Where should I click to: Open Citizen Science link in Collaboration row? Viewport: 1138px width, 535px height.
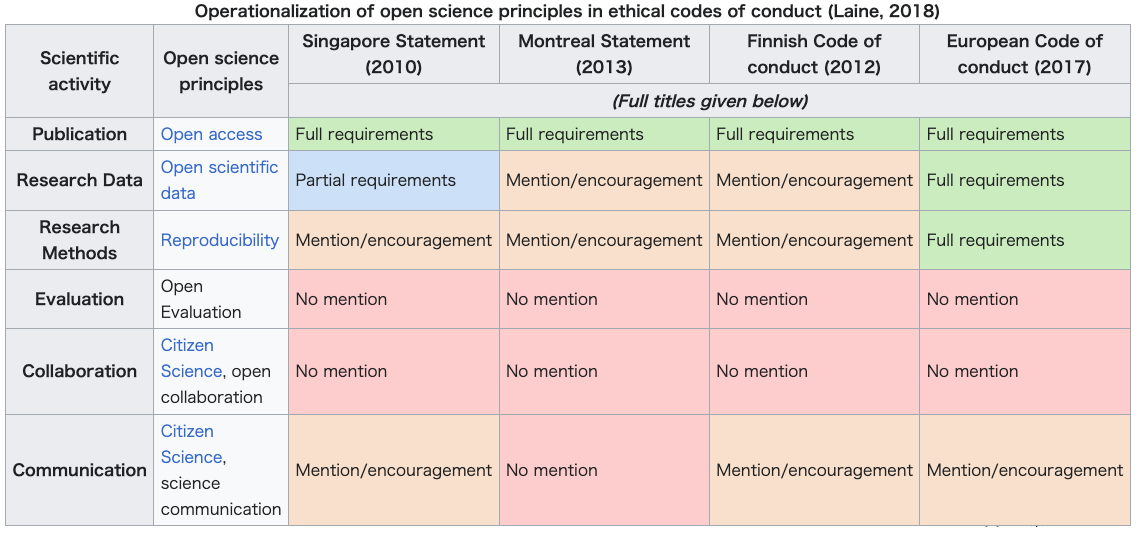(192, 358)
